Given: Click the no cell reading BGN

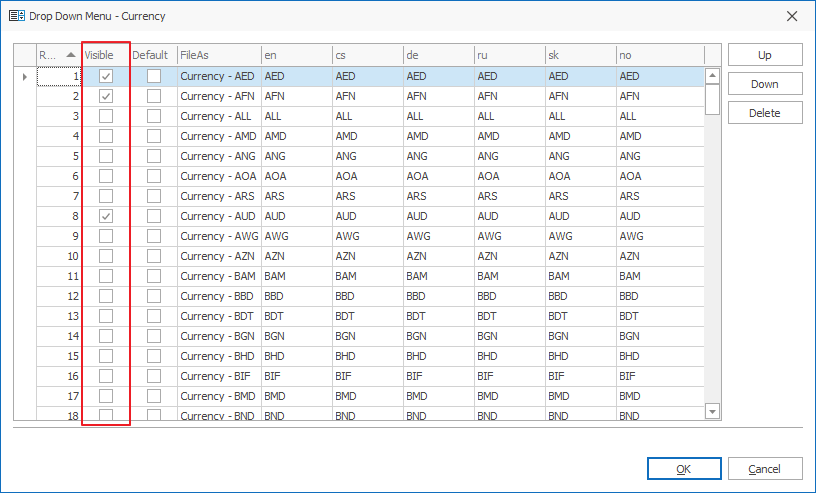Looking at the screenshot, I should [x=660, y=336].
